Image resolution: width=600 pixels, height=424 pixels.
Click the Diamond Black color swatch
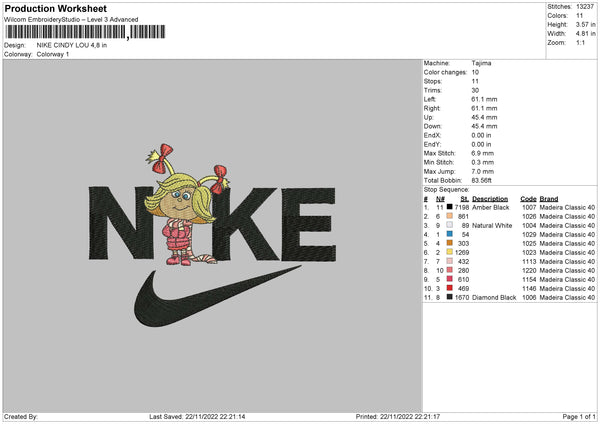click(x=450, y=297)
